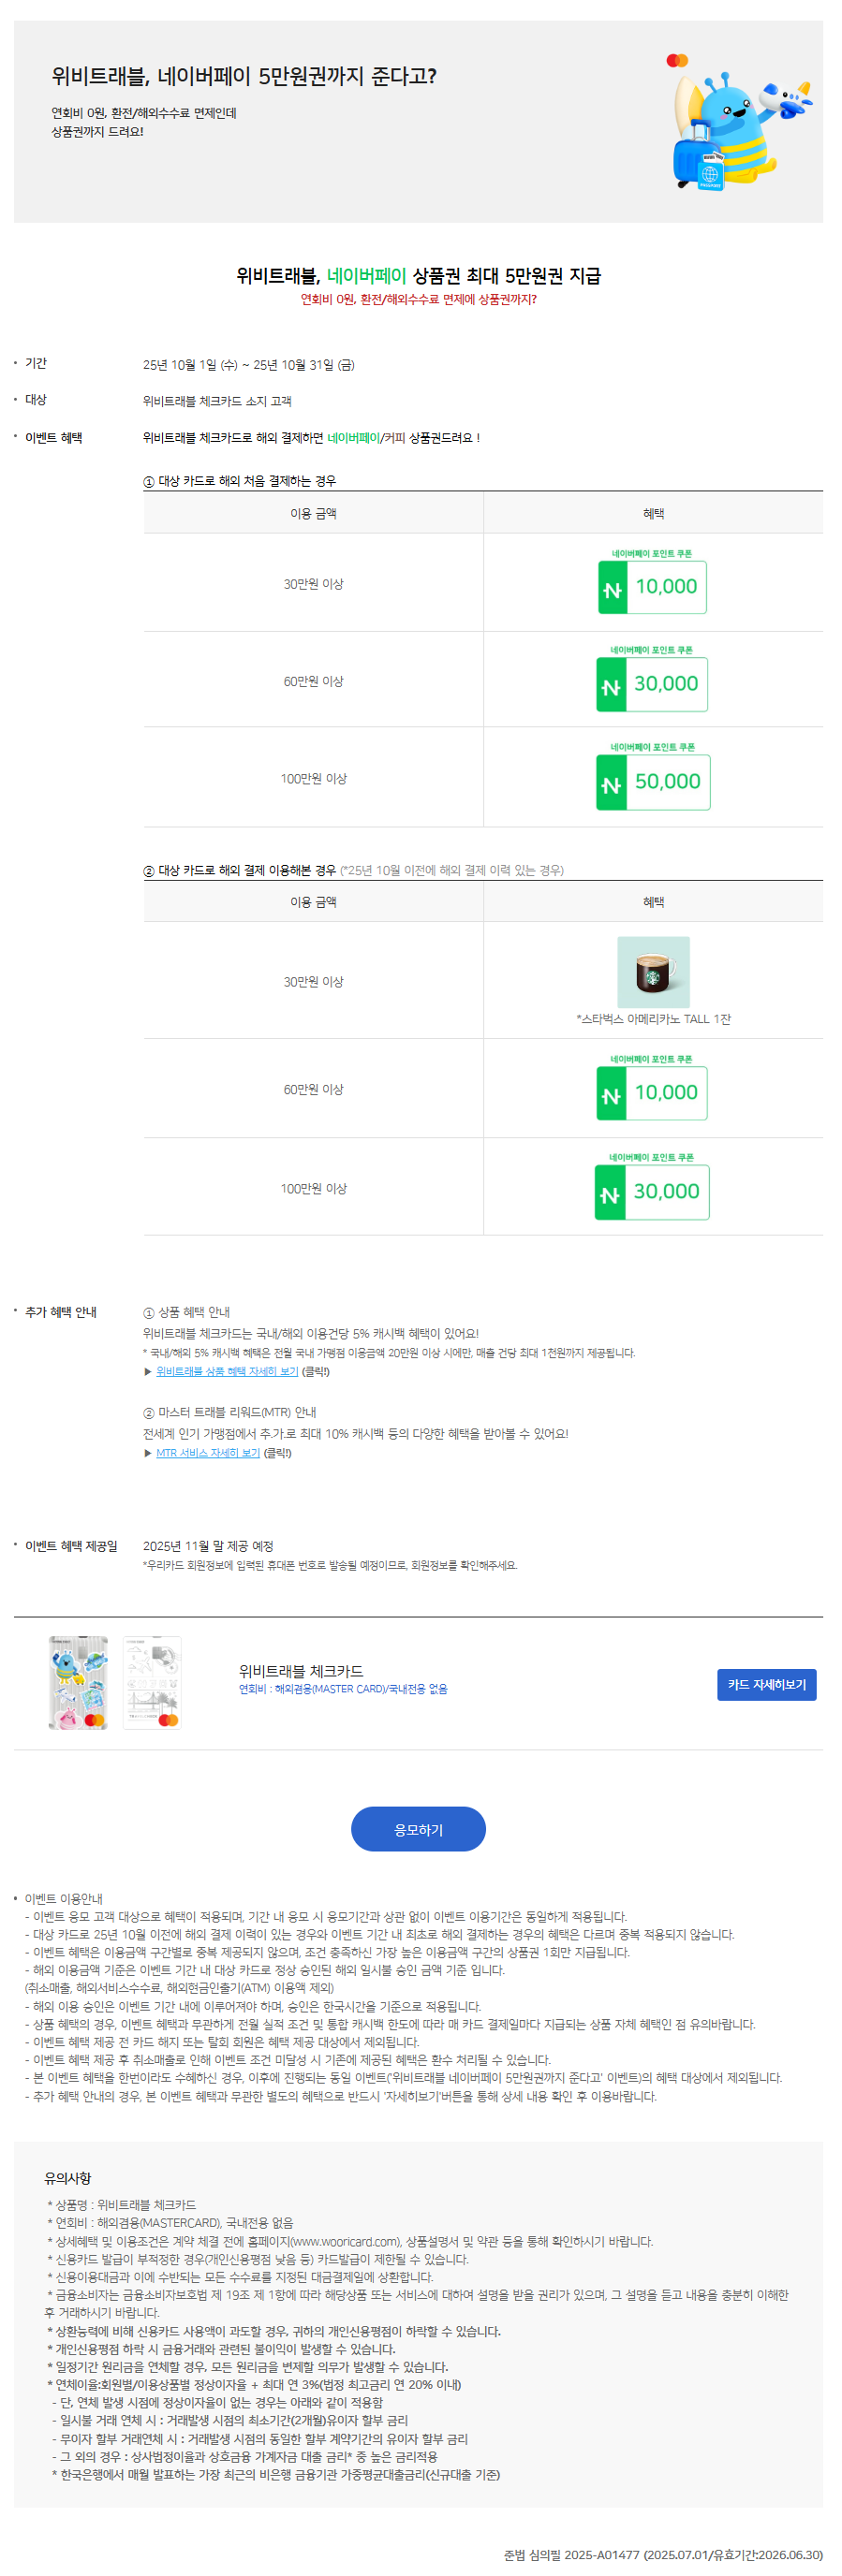Click the banner headline 위비트래블, 네이버페이 5만원권까지 준다고?
The height and width of the screenshot is (2576, 842).
pos(244,76)
